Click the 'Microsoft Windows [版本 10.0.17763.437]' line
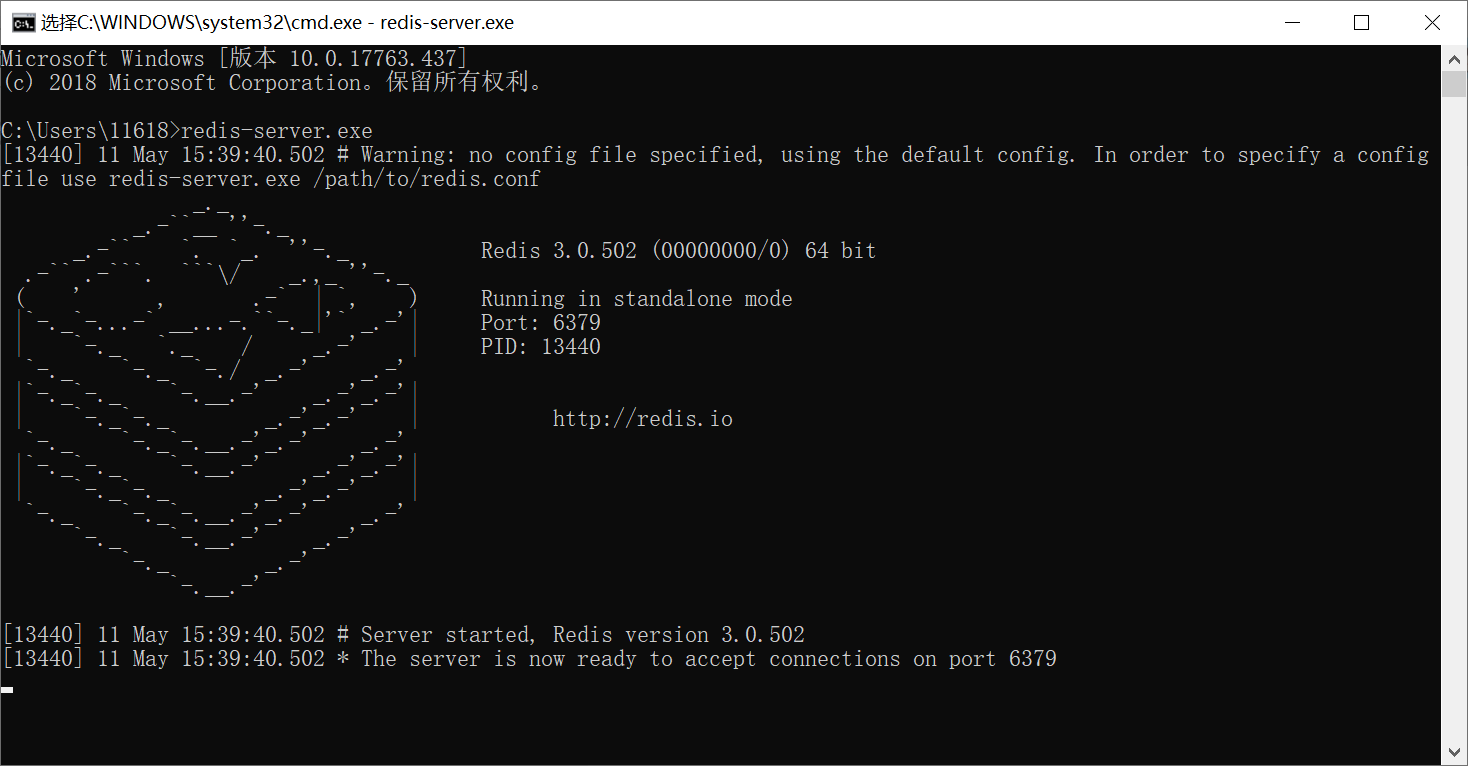Viewport: 1468px width, 766px height. pyautogui.click(x=234, y=59)
